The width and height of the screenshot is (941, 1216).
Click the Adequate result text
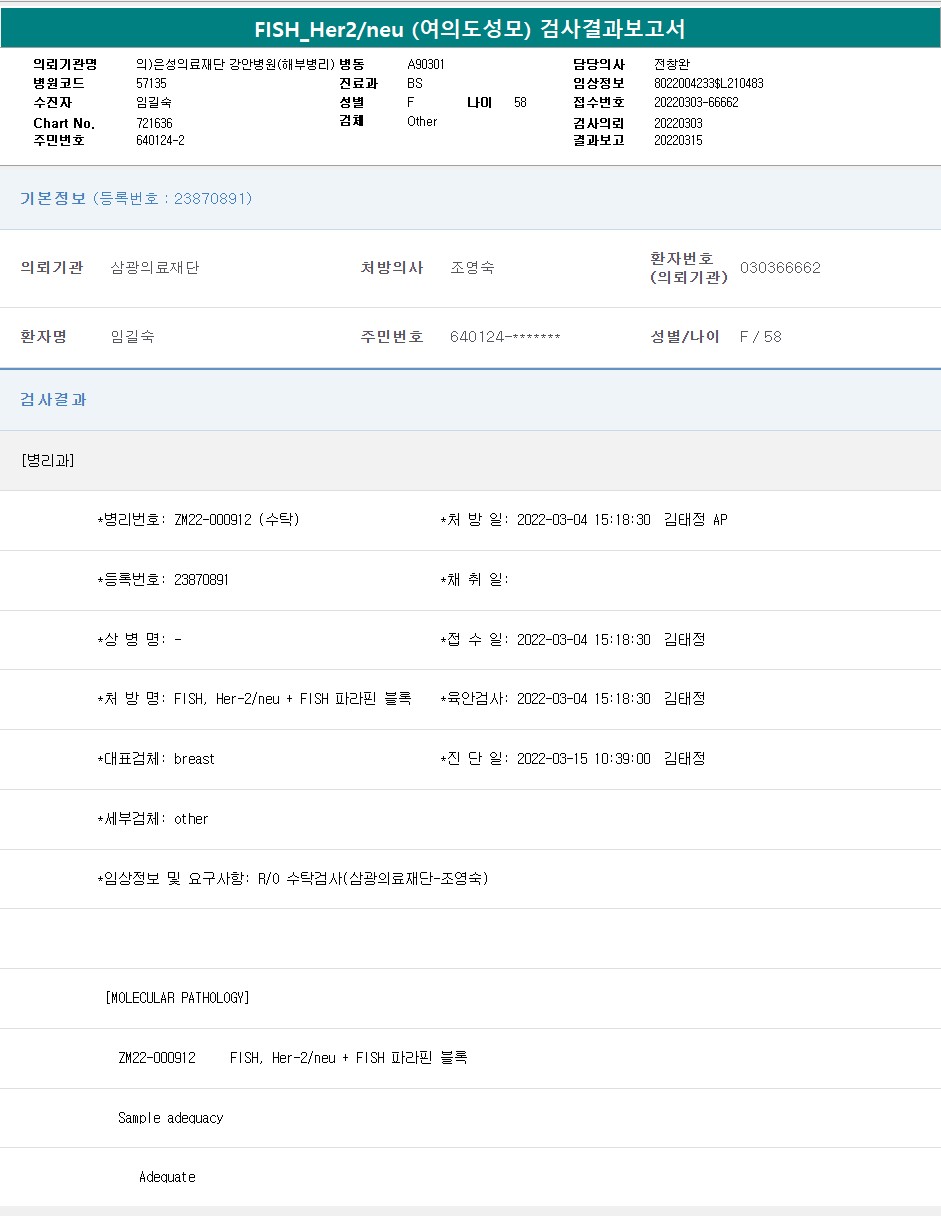point(167,1177)
